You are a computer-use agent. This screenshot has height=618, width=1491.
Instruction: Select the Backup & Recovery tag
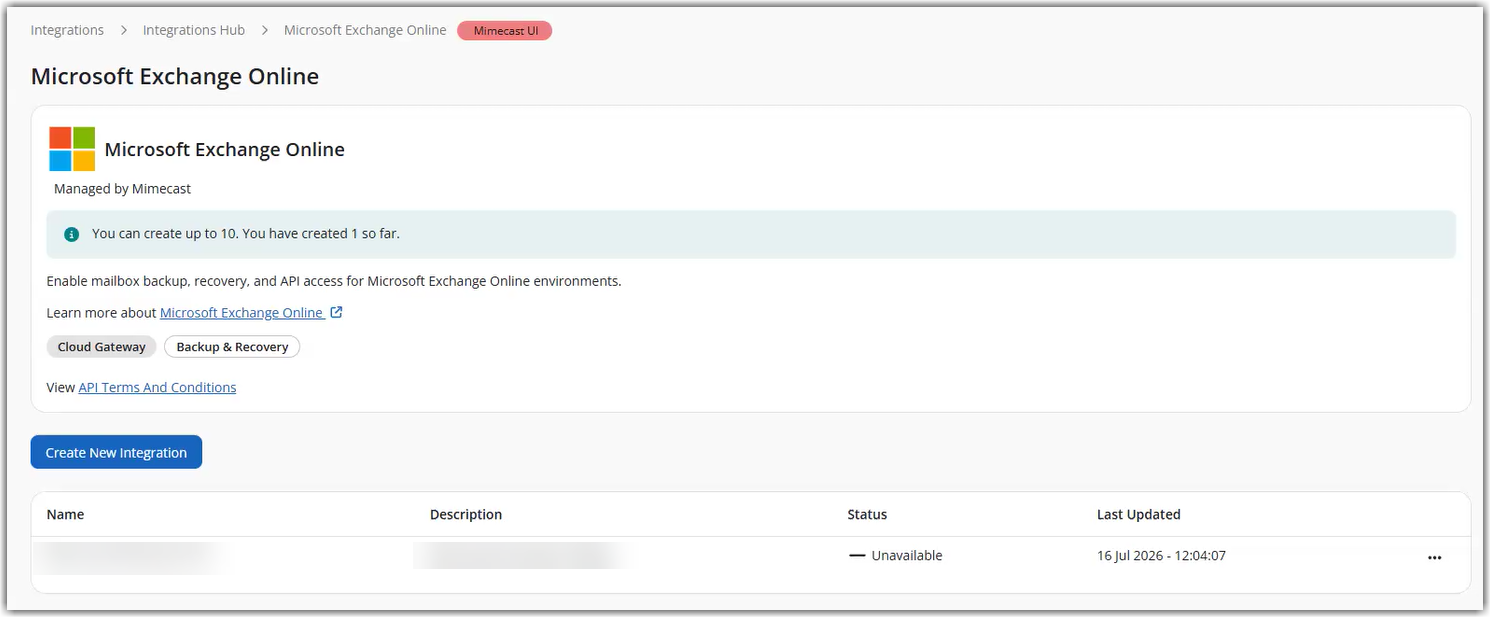232,347
